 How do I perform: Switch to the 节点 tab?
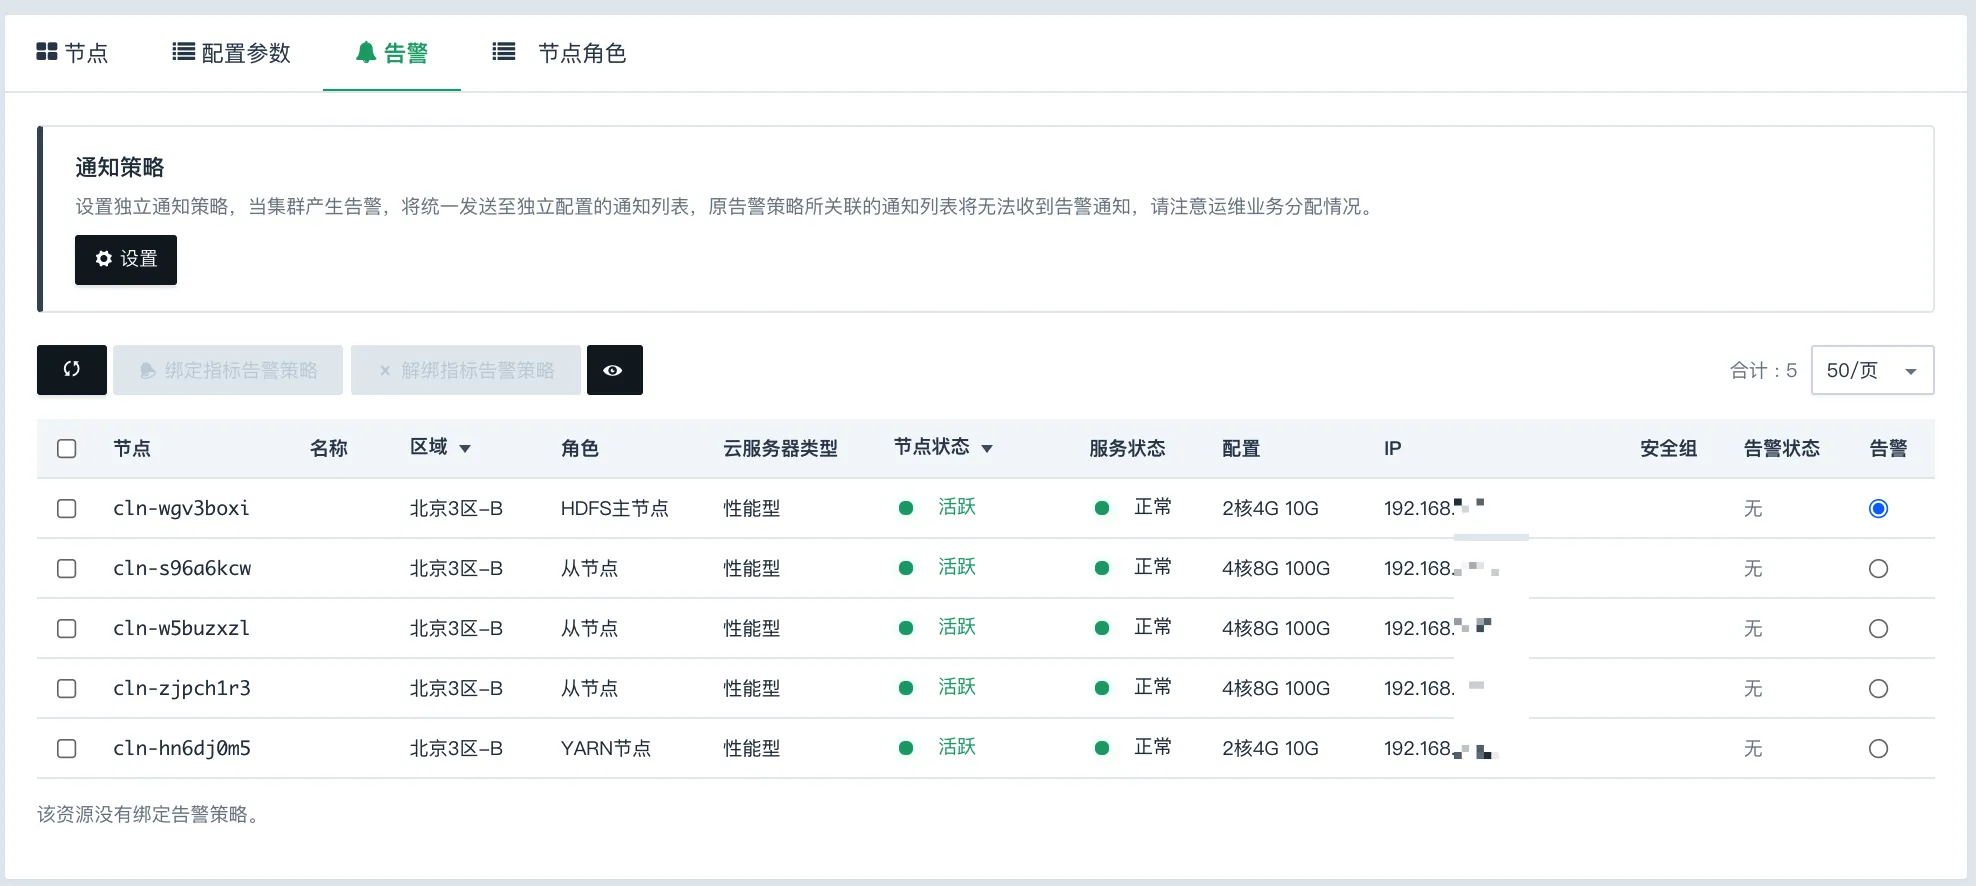point(73,53)
